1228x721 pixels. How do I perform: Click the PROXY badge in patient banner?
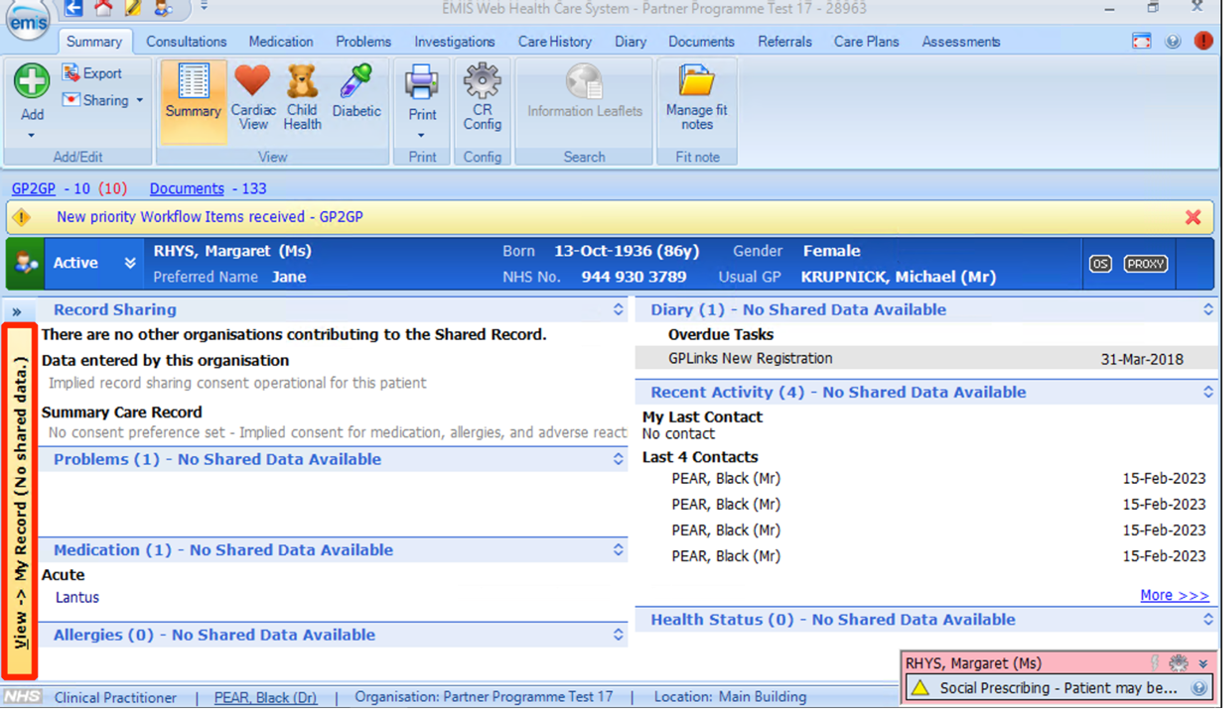click(x=1145, y=264)
